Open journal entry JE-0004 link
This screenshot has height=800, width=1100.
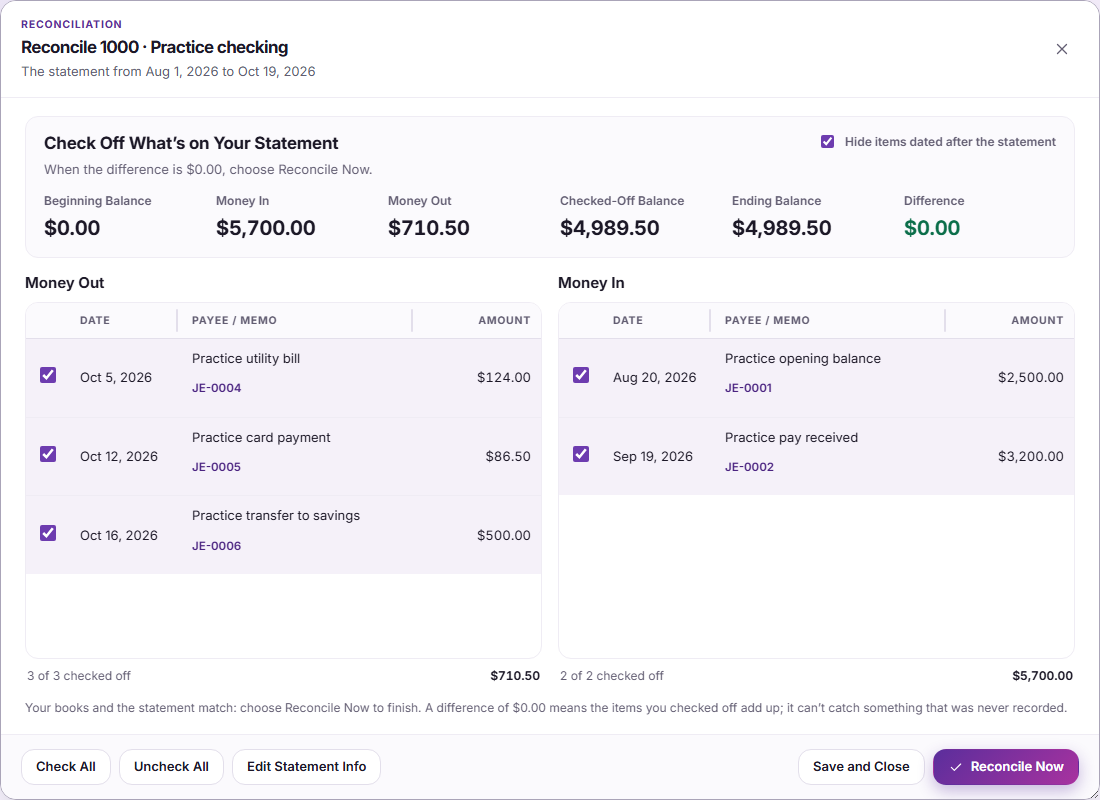[x=216, y=388]
